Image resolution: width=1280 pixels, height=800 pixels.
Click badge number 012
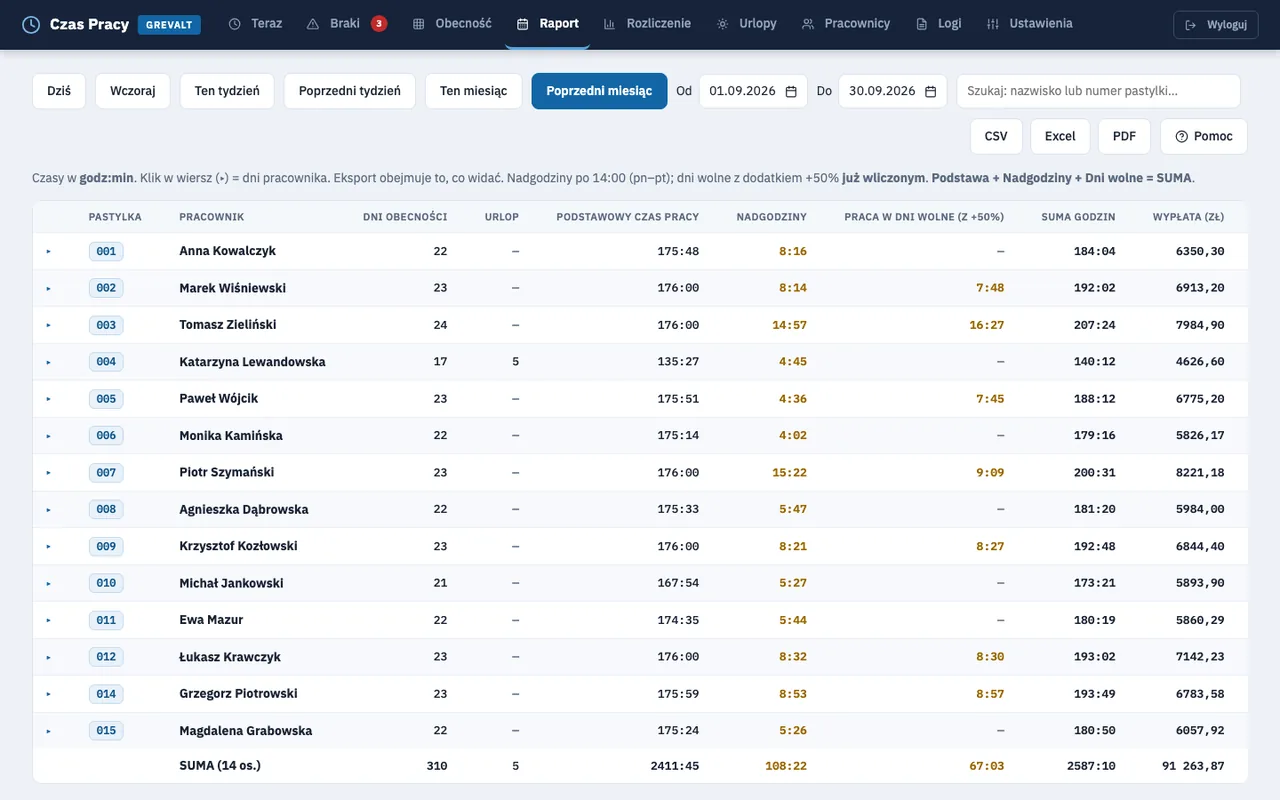[x=106, y=657]
